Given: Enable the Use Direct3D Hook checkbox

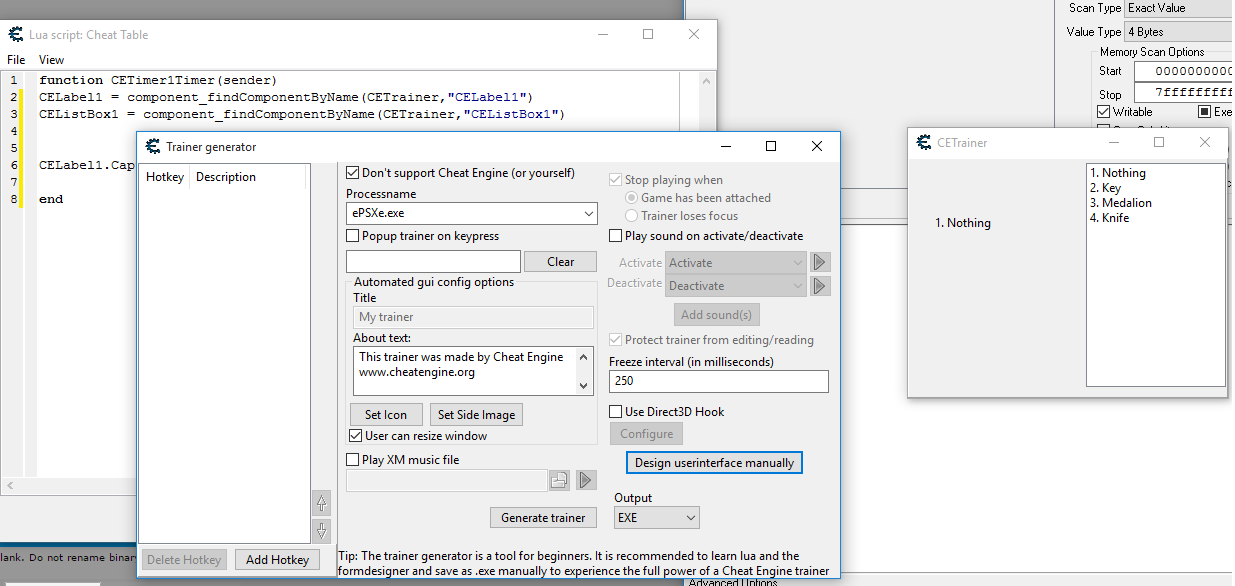Looking at the screenshot, I should [616, 412].
